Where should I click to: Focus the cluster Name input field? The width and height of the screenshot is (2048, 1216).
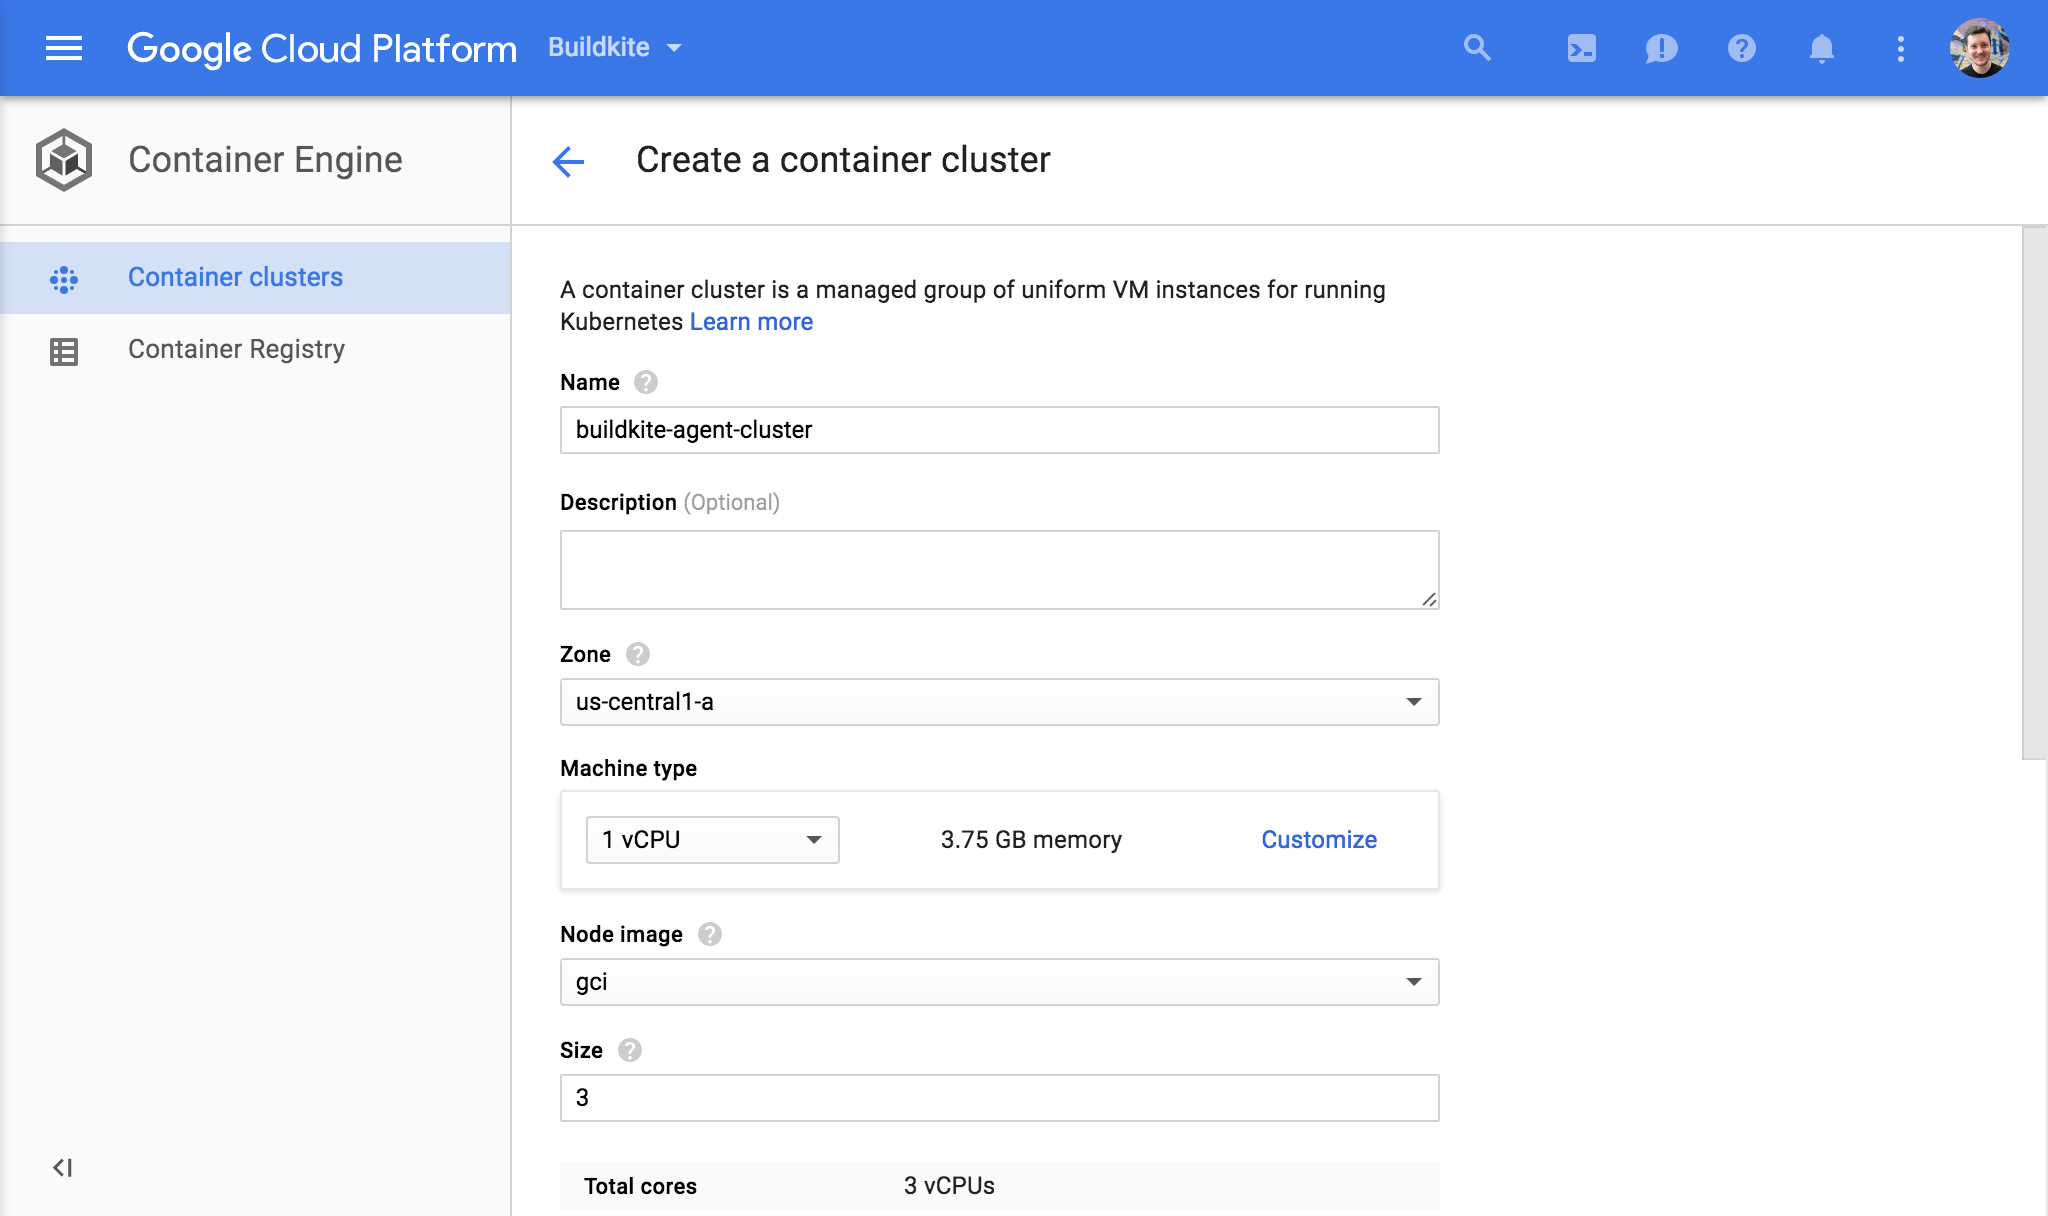tap(999, 430)
